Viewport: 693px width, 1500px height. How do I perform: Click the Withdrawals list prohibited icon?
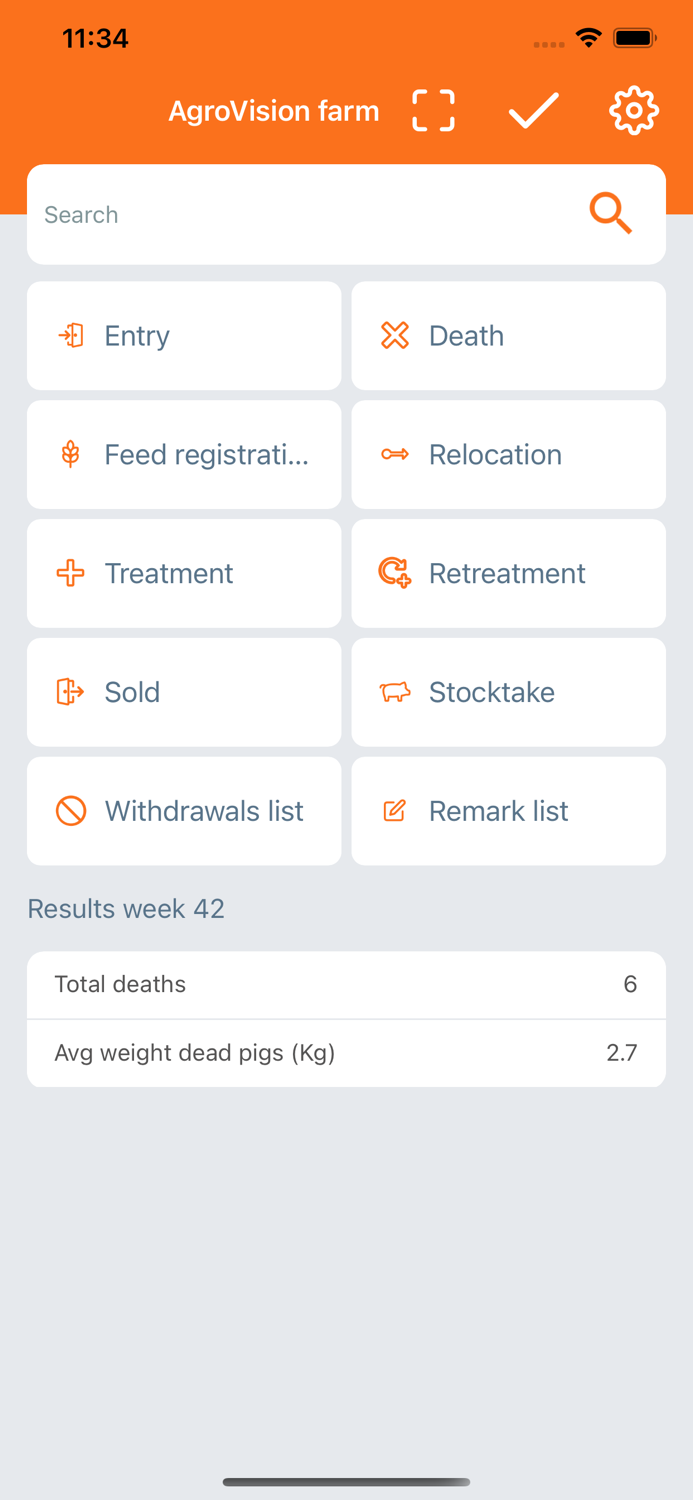(x=71, y=811)
